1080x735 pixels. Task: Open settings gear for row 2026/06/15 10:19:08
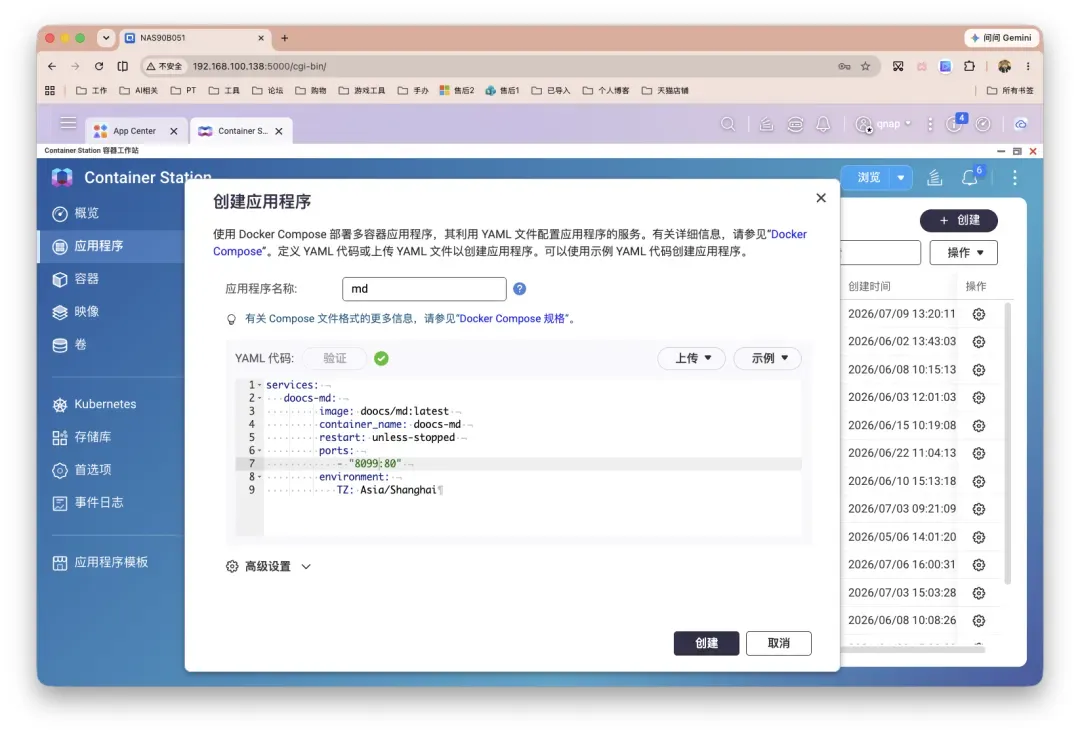[x=979, y=426]
